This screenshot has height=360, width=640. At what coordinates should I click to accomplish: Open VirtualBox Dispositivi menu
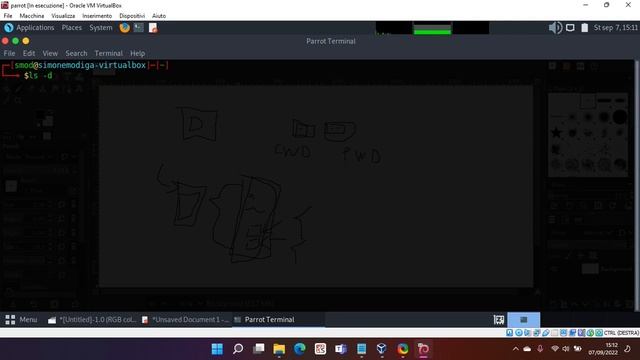[x=132, y=16]
